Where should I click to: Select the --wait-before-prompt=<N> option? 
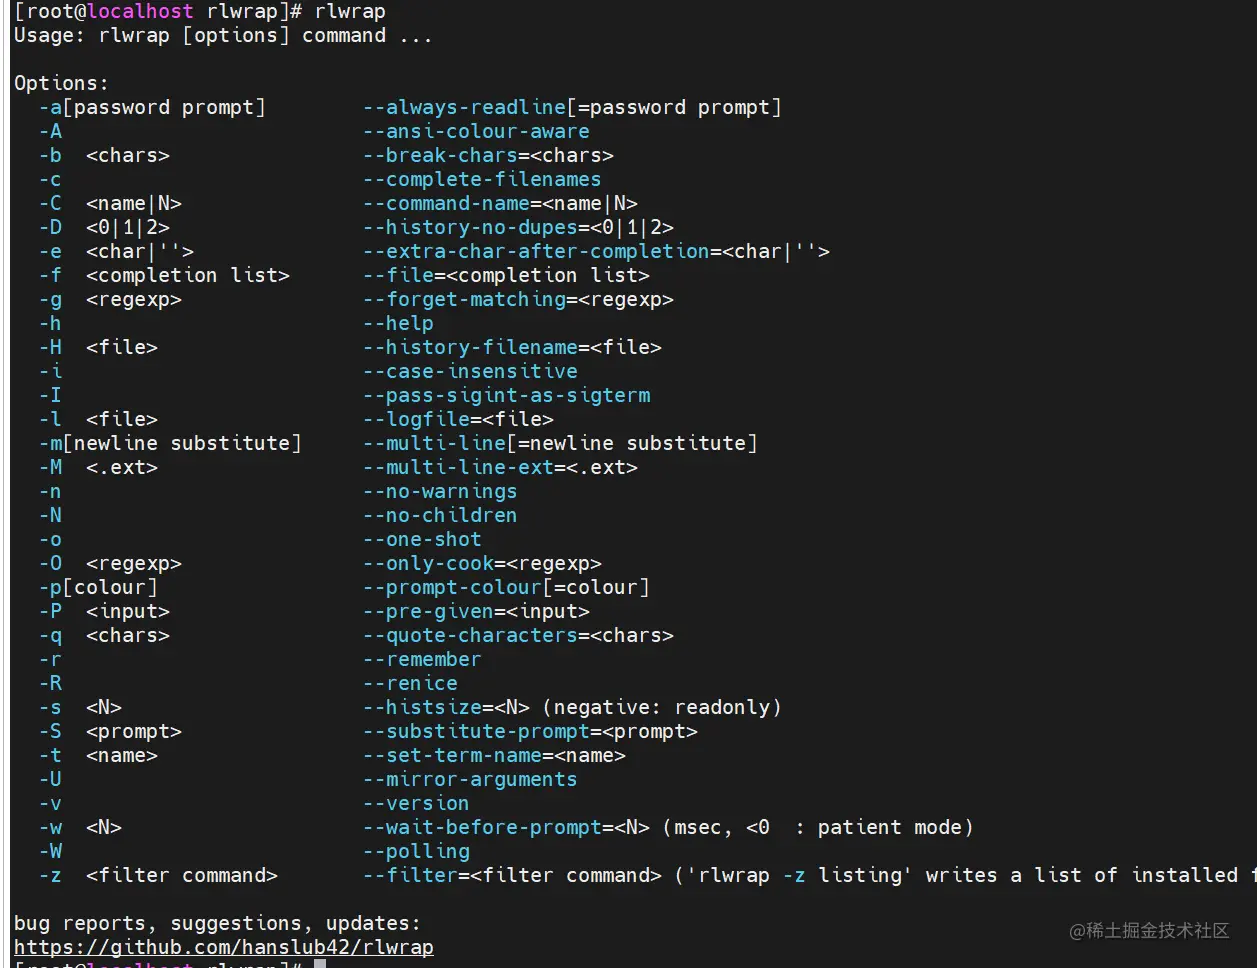tap(506, 827)
